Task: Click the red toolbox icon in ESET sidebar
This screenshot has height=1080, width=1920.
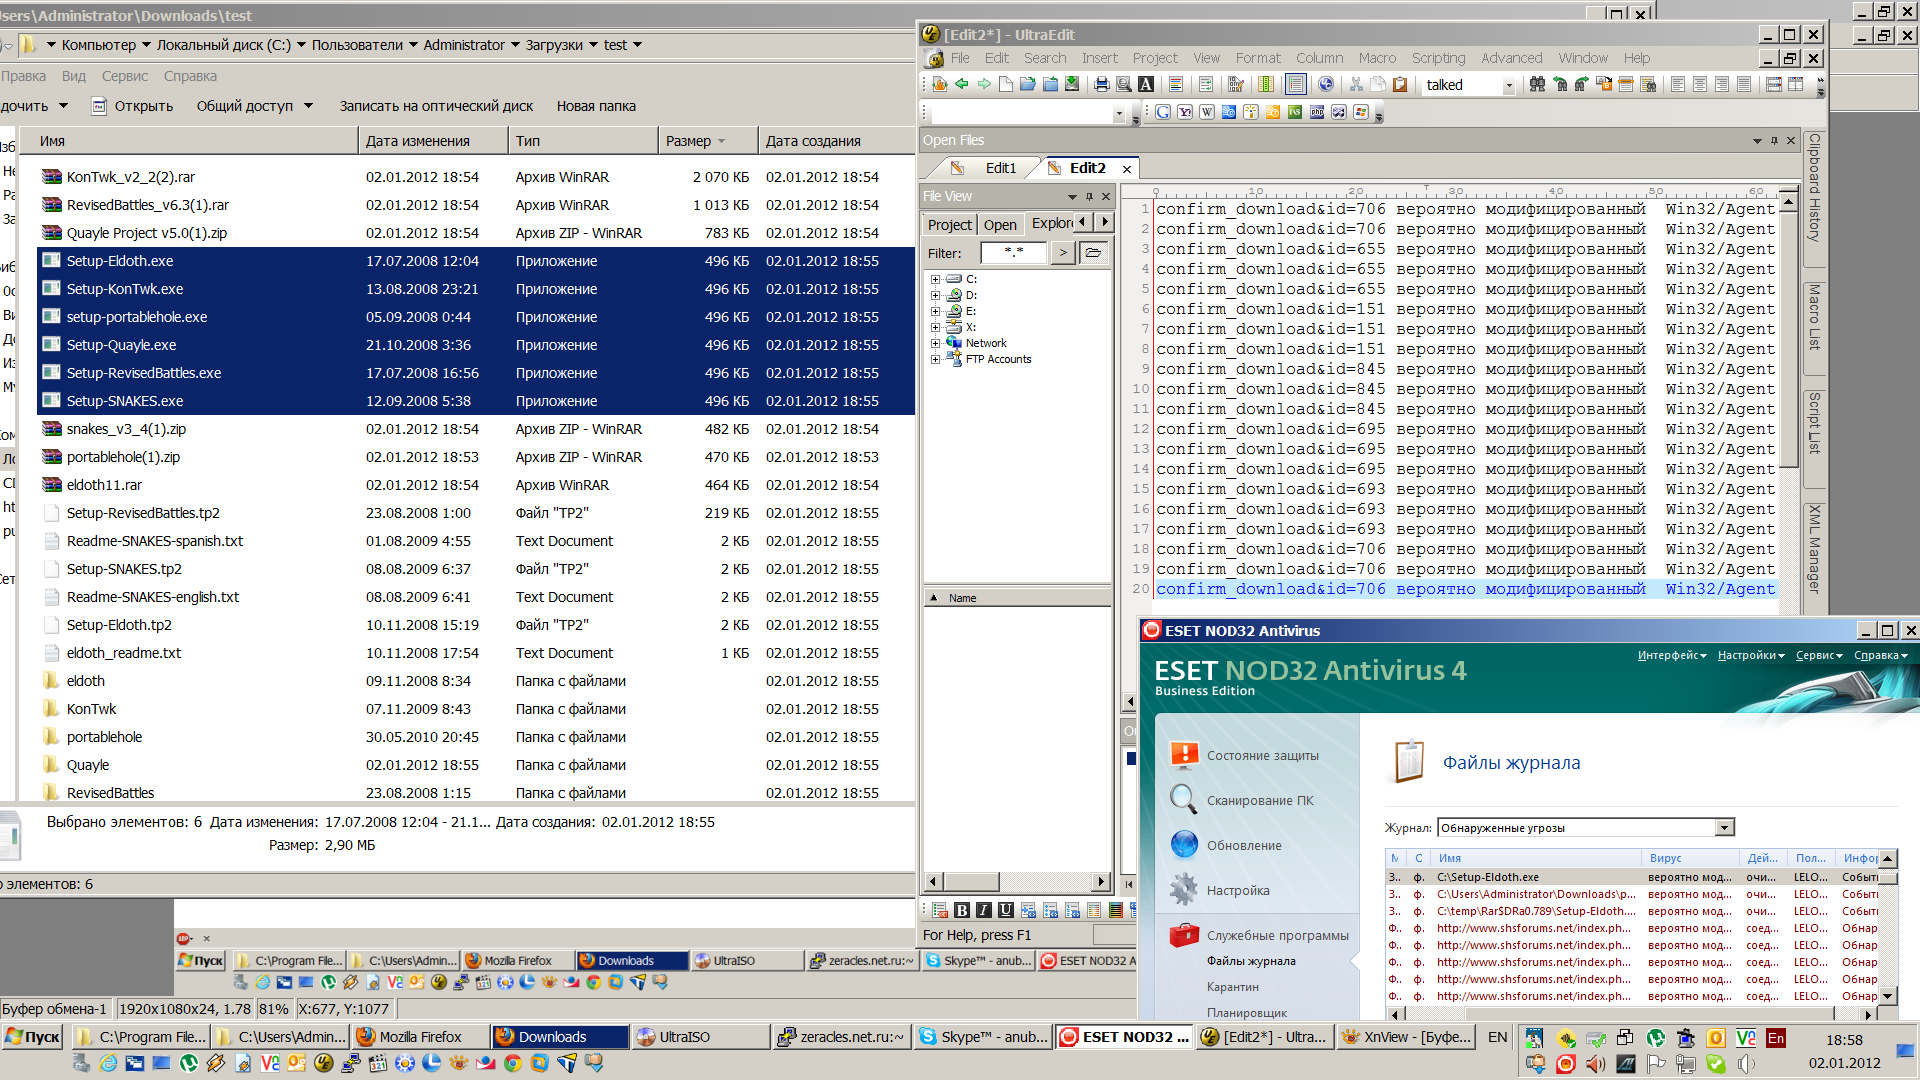Action: click(1184, 935)
